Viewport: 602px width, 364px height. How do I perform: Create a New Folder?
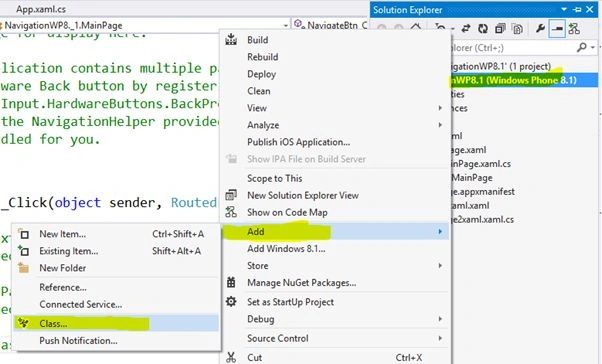116,268
